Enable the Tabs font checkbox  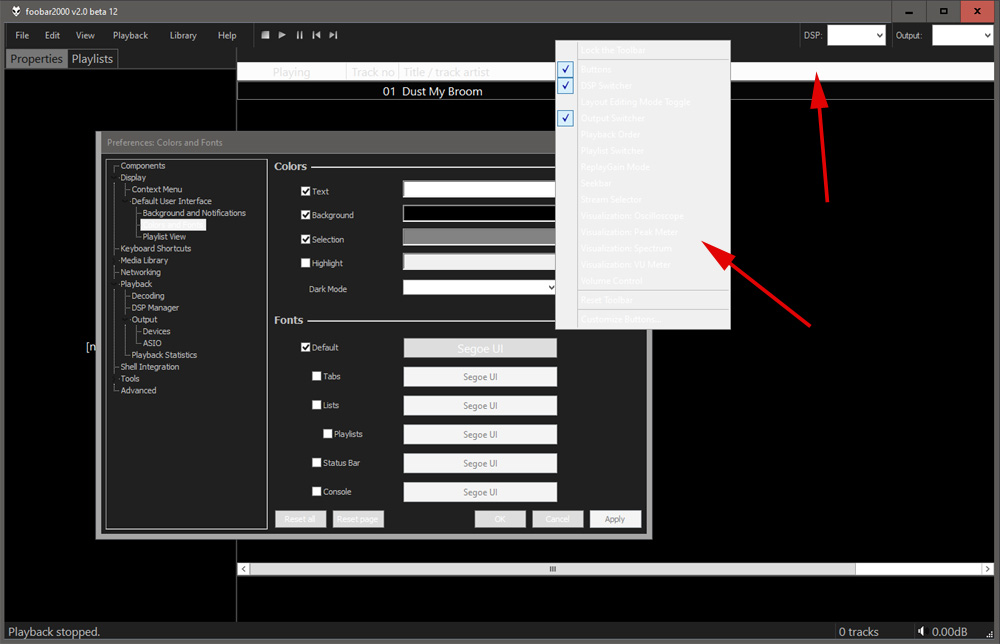click(316, 376)
